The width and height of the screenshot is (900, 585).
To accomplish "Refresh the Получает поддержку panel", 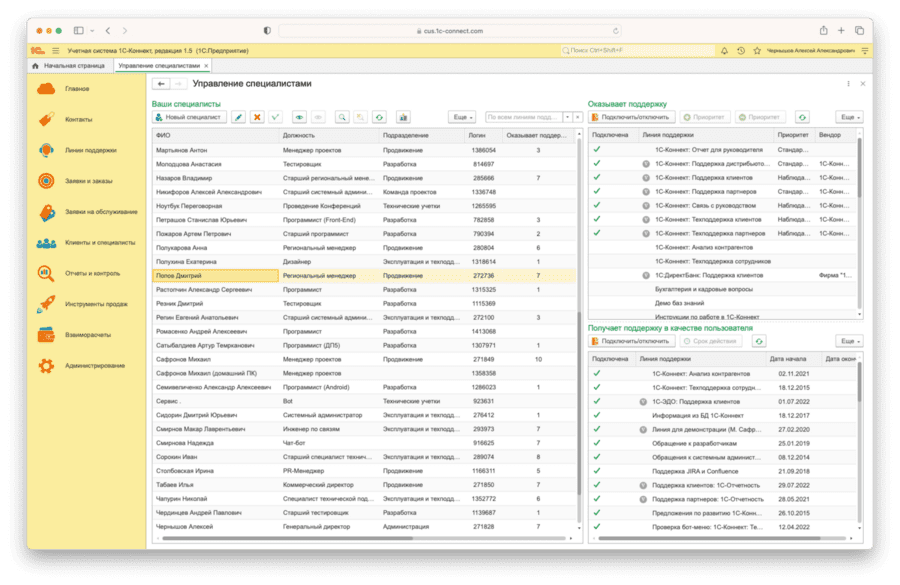I will point(759,341).
